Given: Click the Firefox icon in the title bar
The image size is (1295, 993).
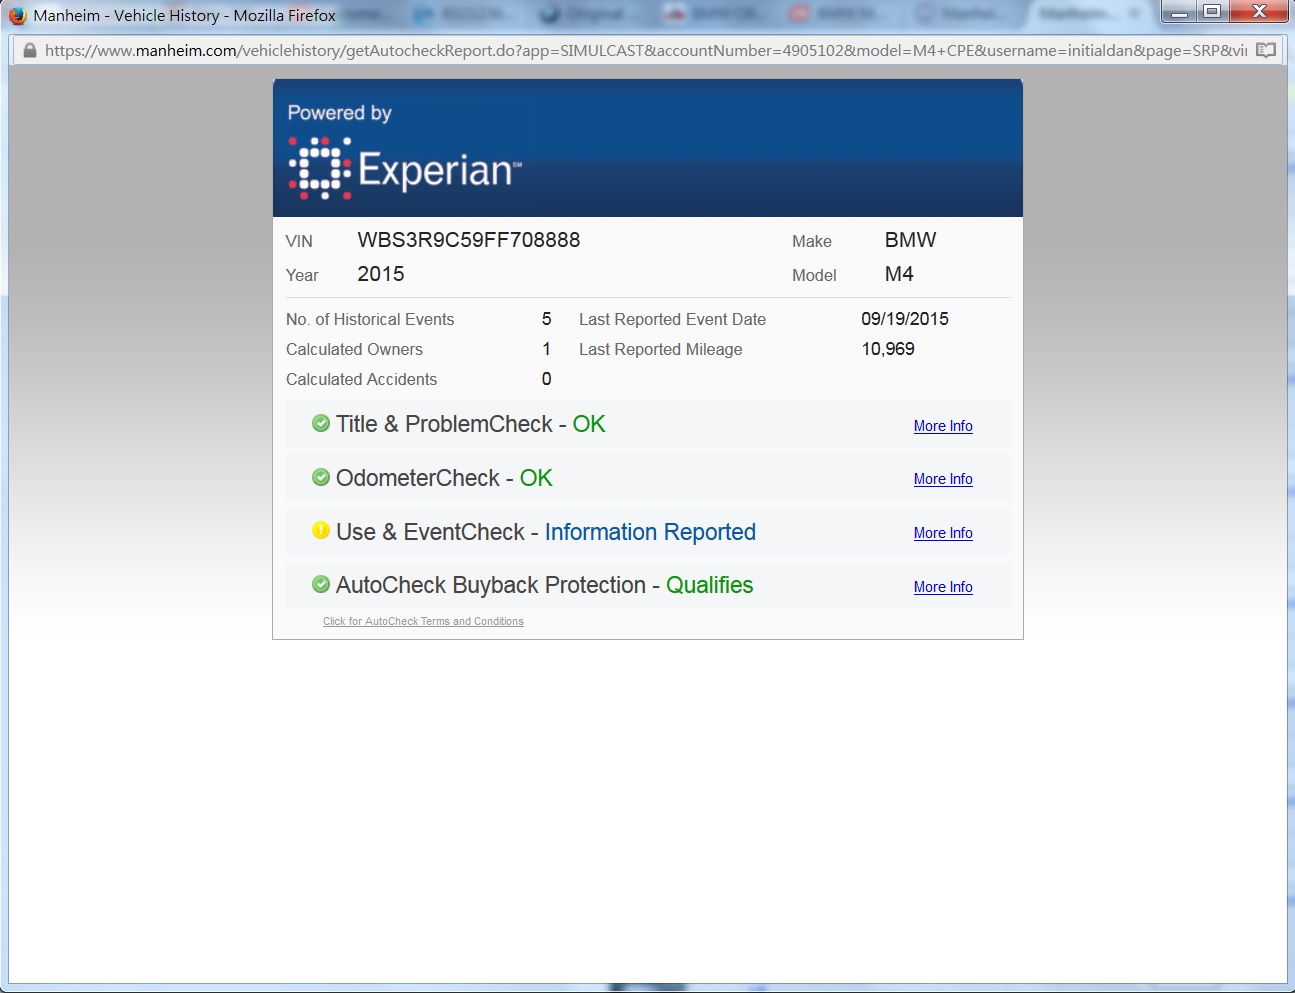Looking at the screenshot, I should tap(17, 15).
